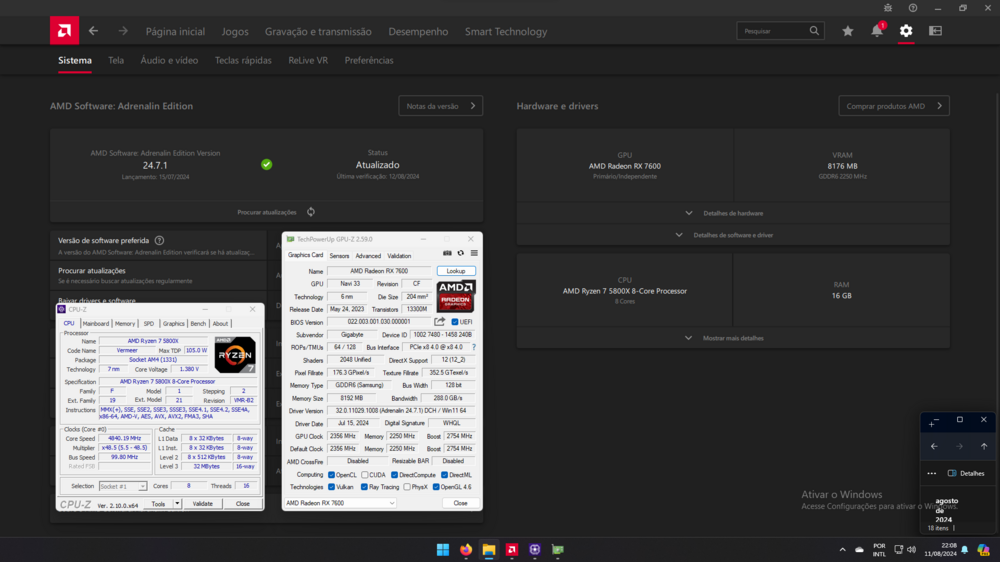Click the Pesquisar search field

pyautogui.click(x=773, y=31)
